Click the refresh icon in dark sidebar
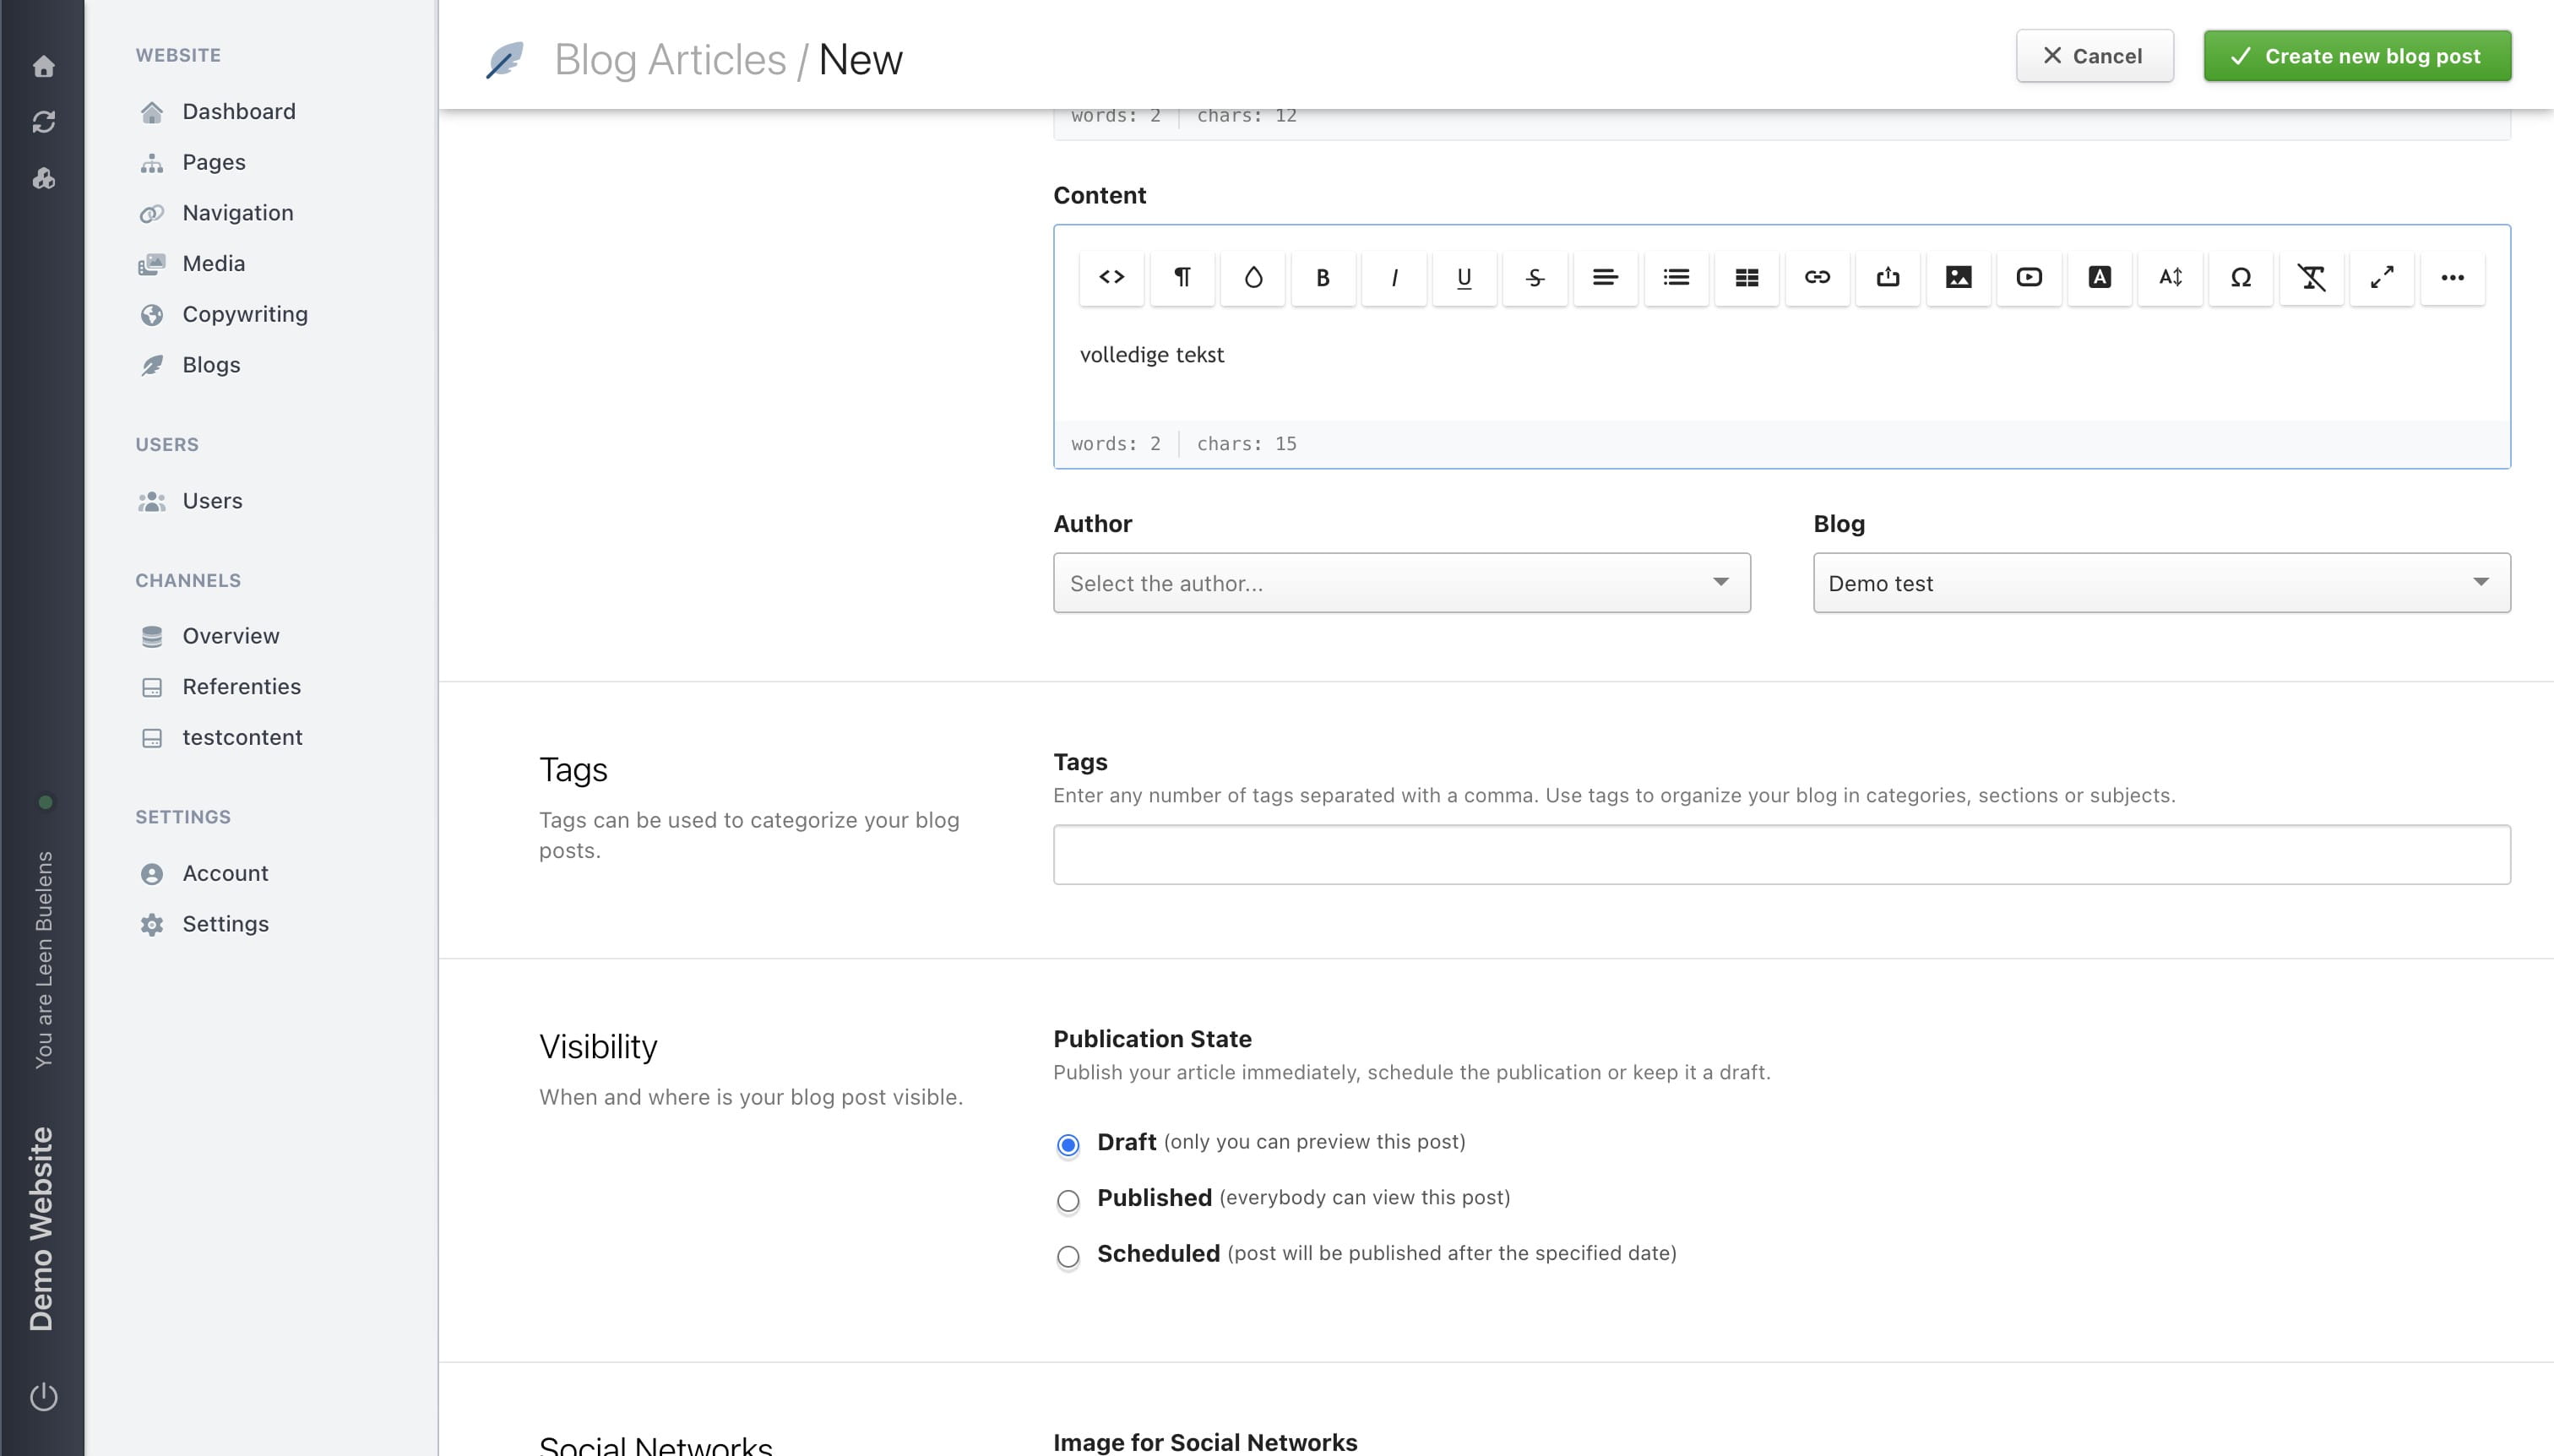Screen dimensions: 2554x1456 tap(43, 122)
